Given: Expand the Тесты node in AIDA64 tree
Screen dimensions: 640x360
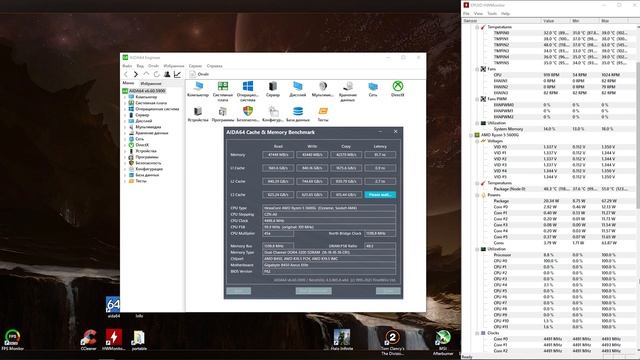Looking at the screenshot, I should [x=125, y=181].
